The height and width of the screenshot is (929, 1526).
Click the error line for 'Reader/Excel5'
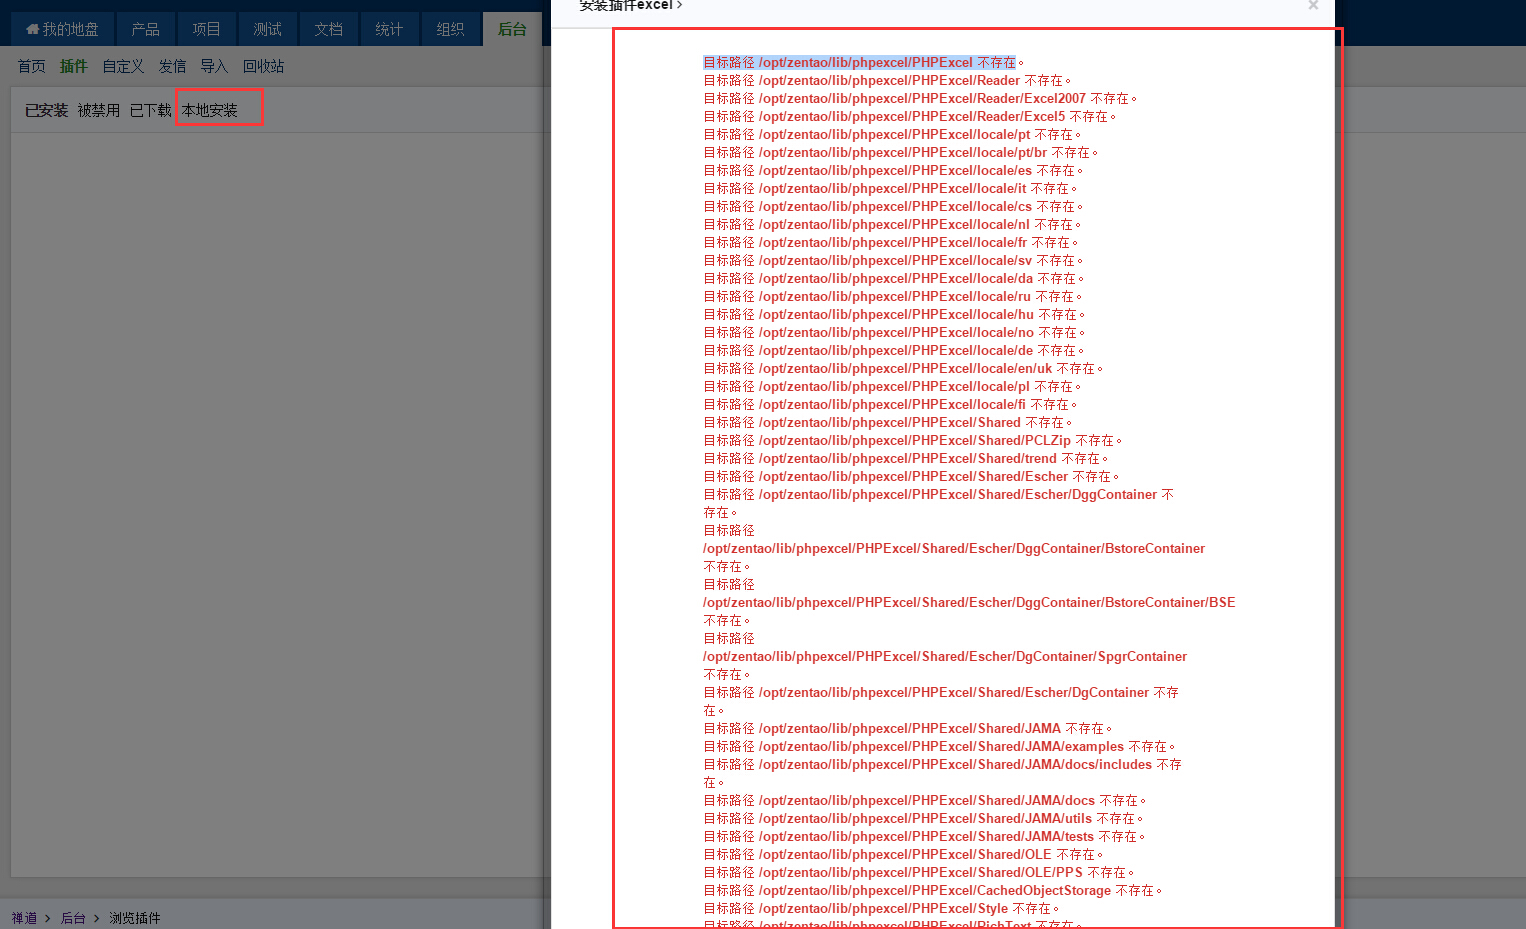pyautogui.click(x=910, y=117)
